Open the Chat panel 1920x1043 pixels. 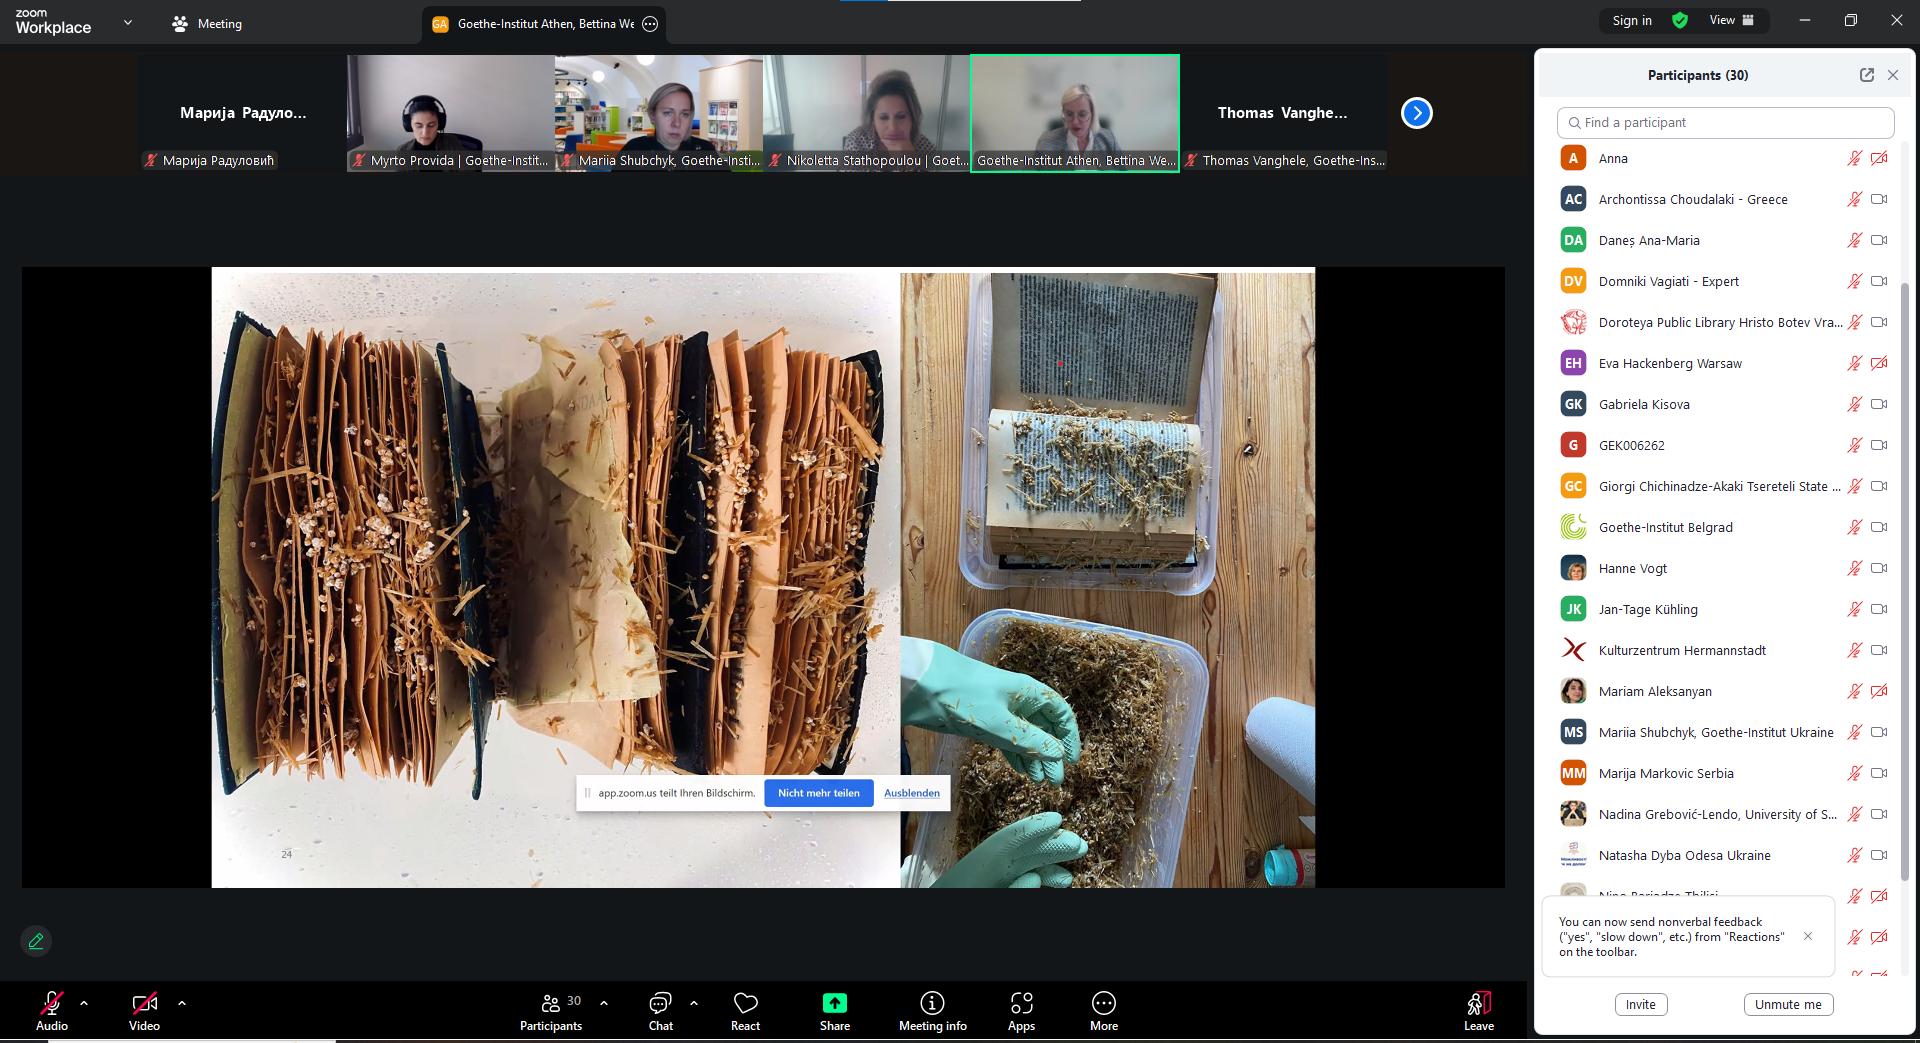[x=660, y=1010]
